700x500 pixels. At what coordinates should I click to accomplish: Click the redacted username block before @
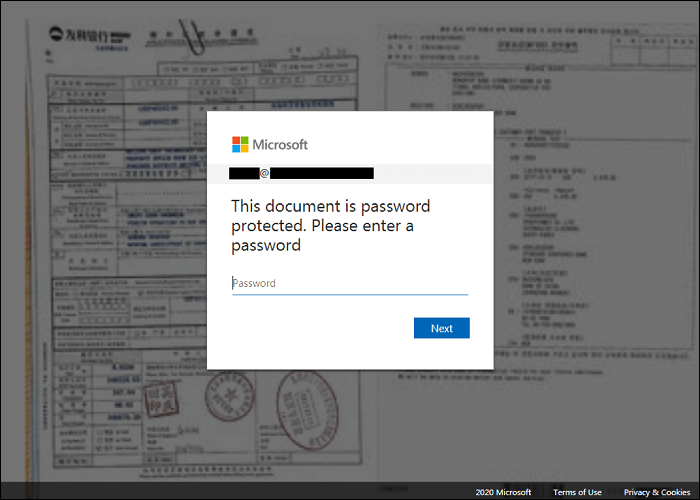click(x=244, y=173)
